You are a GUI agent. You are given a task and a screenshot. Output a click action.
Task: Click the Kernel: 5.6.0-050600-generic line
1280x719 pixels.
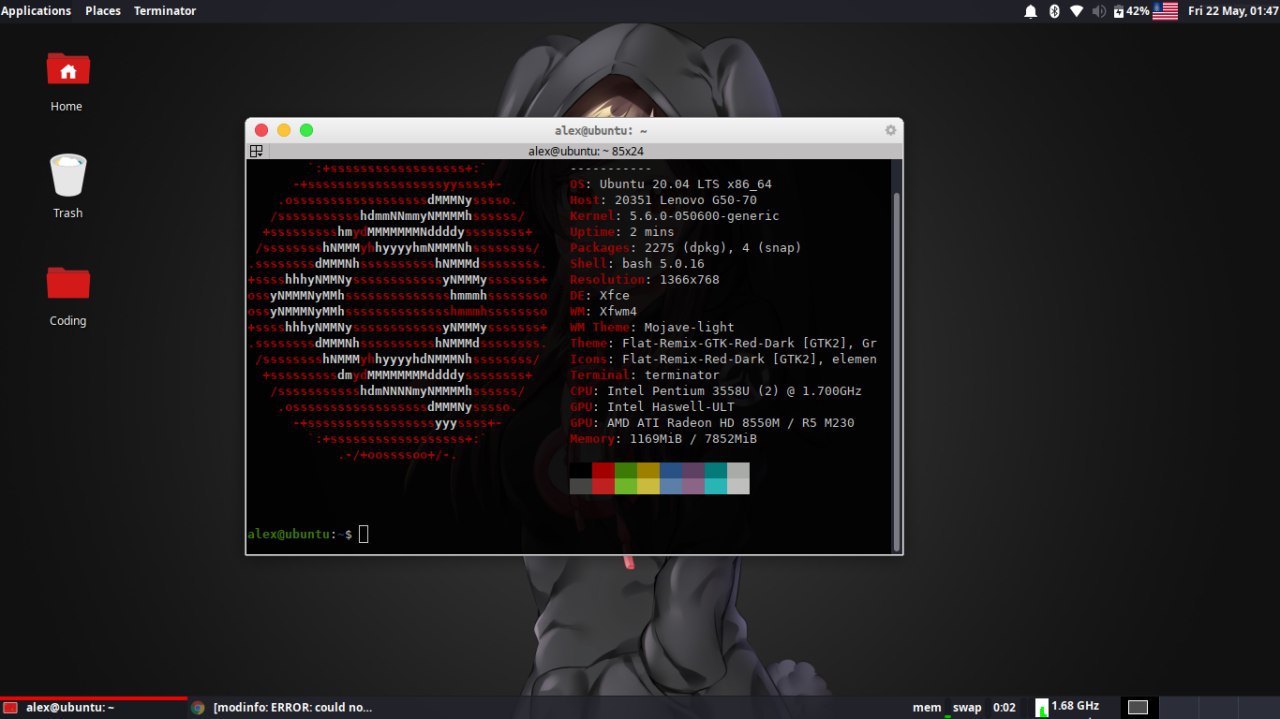point(674,216)
